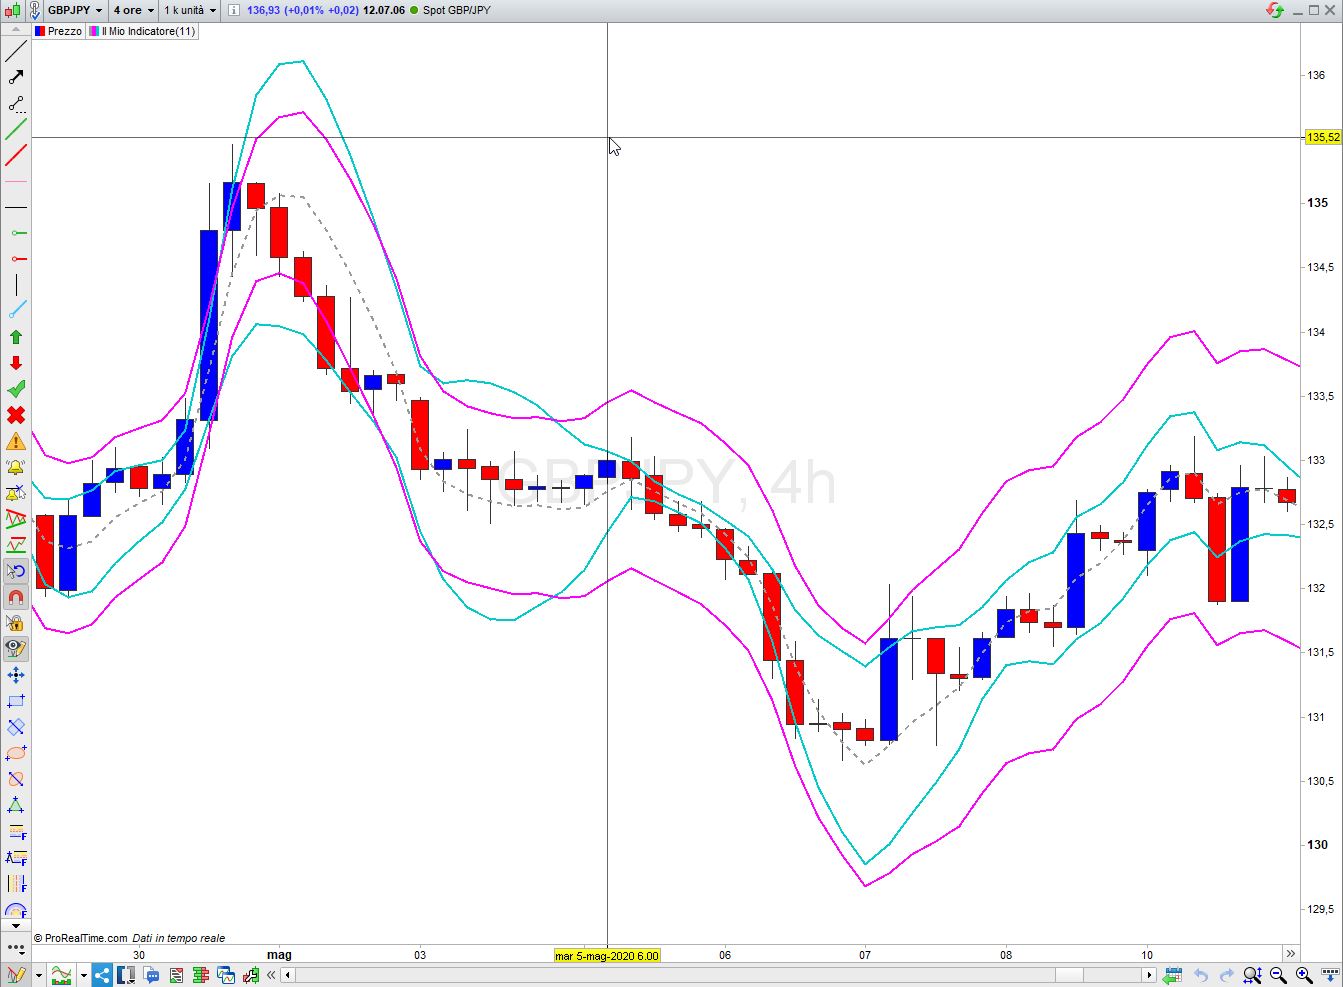Select the vertical line tool
The height and width of the screenshot is (987, 1343).
tap(16, 285)
